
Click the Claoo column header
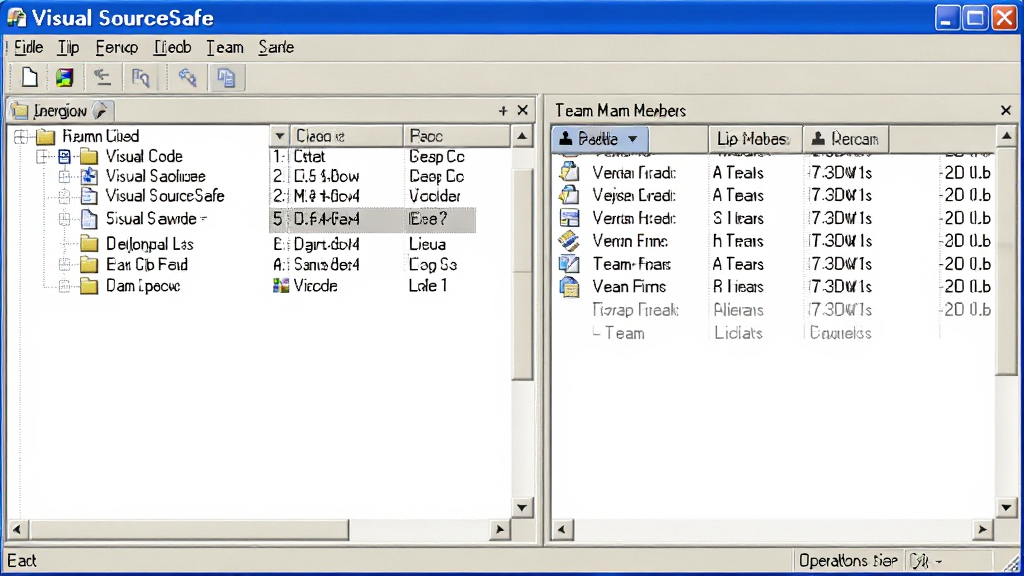coord(346,136)
